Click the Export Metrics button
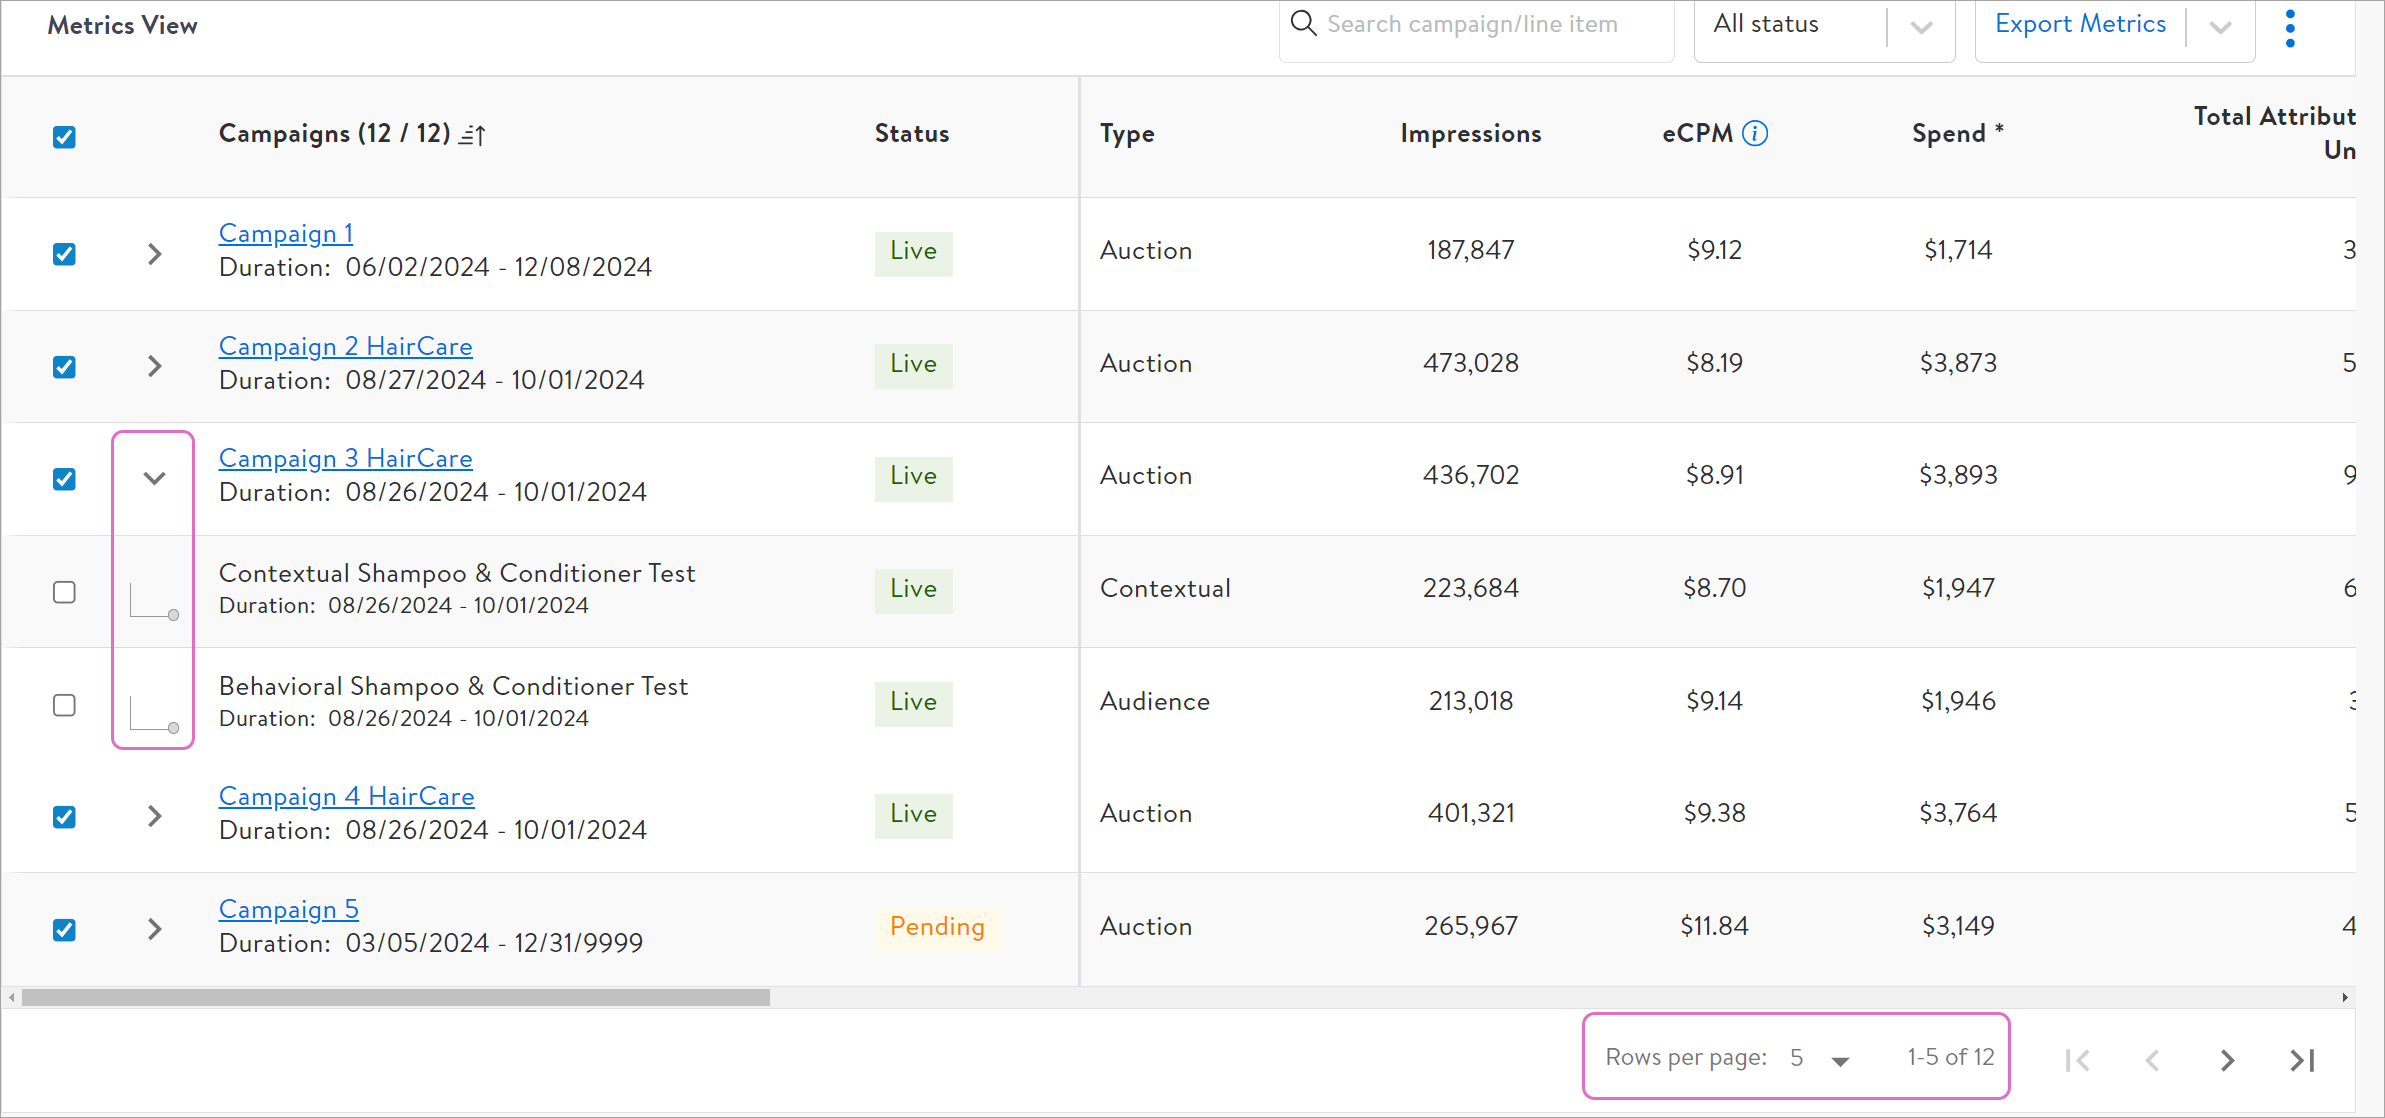 (x=2080, y=24)
